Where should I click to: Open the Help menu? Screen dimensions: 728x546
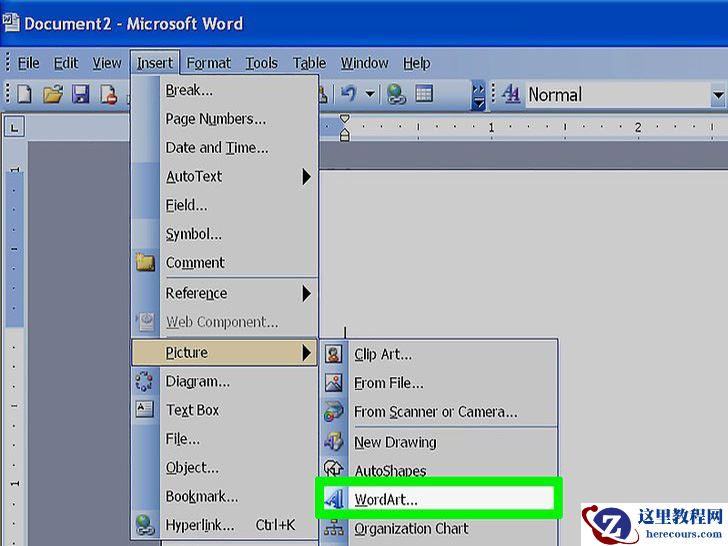(x=416, y=63)
